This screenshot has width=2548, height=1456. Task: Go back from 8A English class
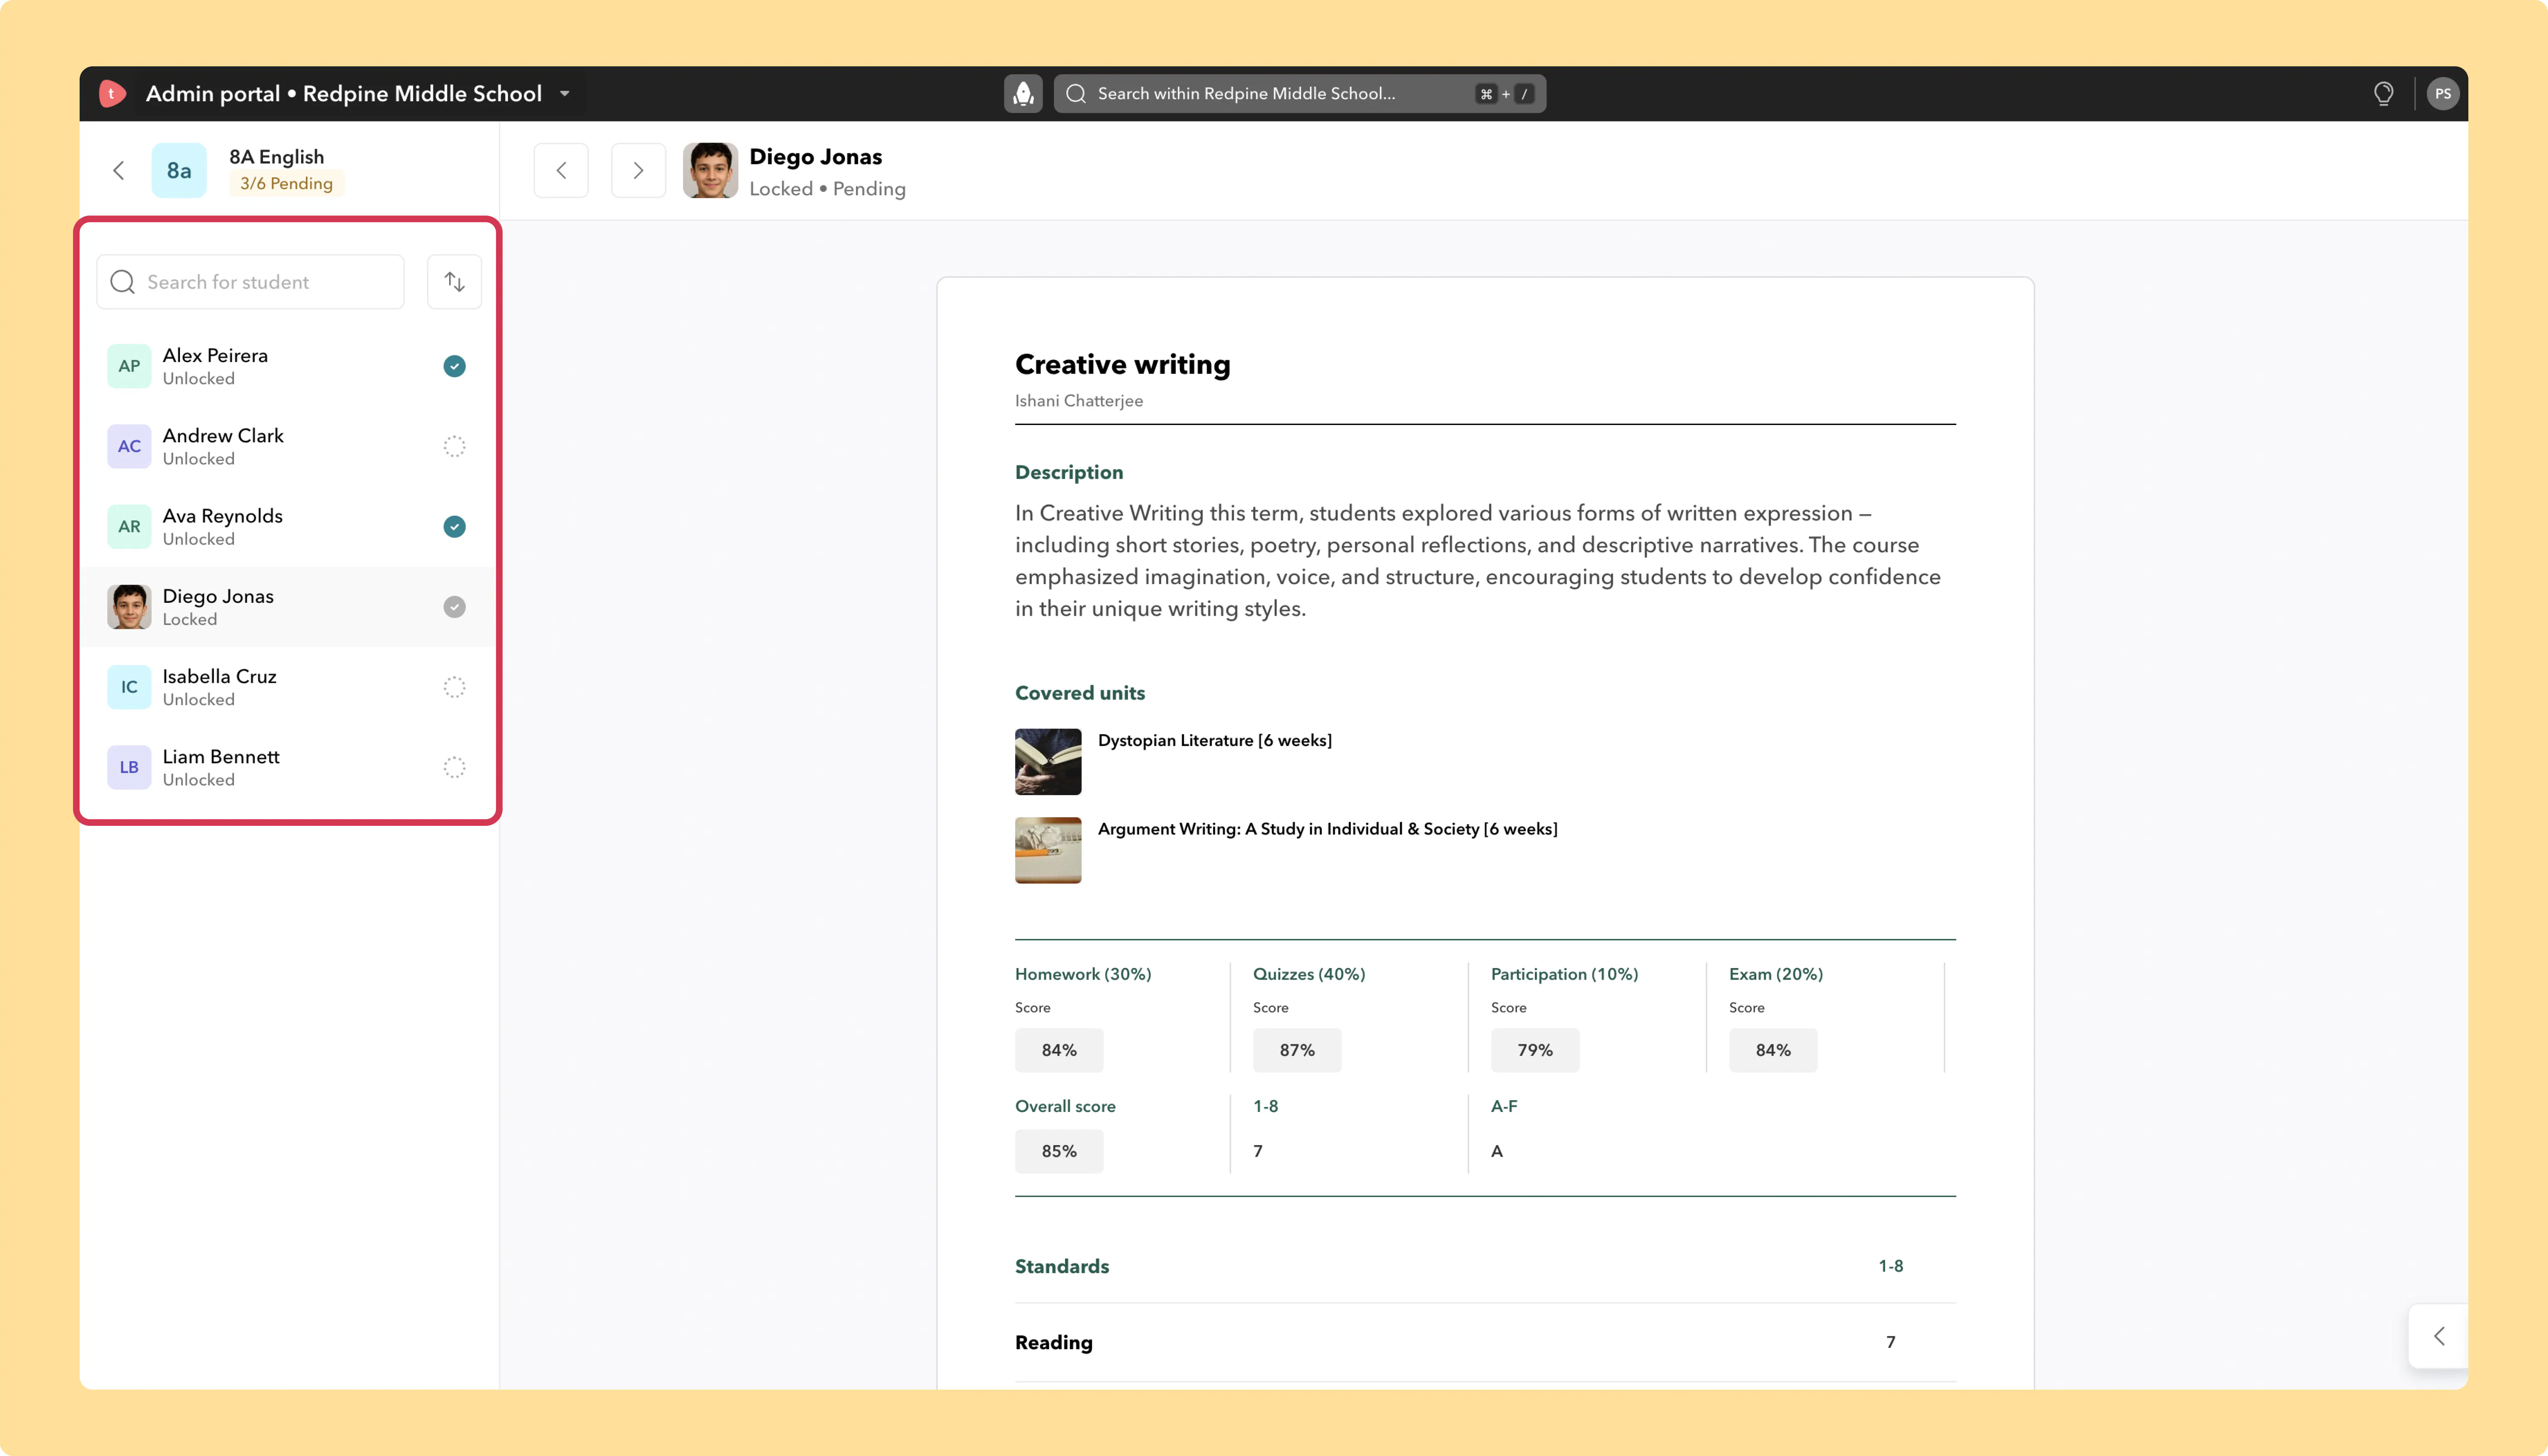point(119,170)
